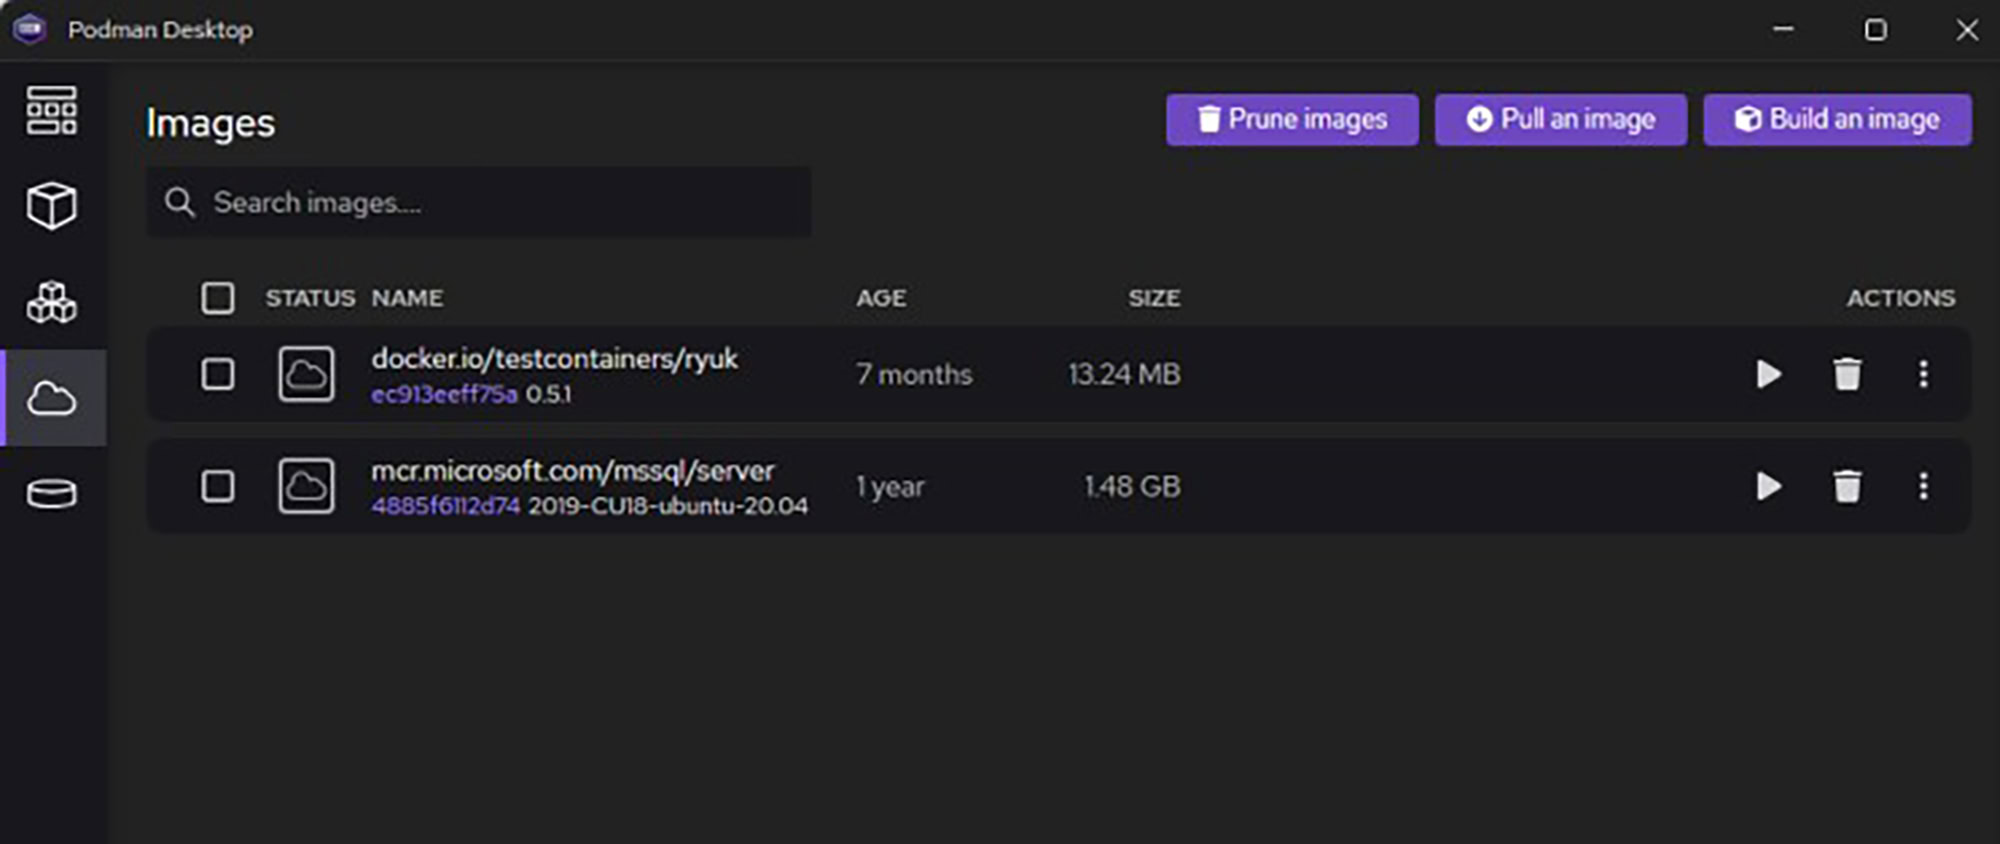Image resolution: width=2000 pixels, height=844 pixels.
Task: Open more actions for testcontainers/ryuk image
Action: pyautogui.click(x=1923, y=374)
